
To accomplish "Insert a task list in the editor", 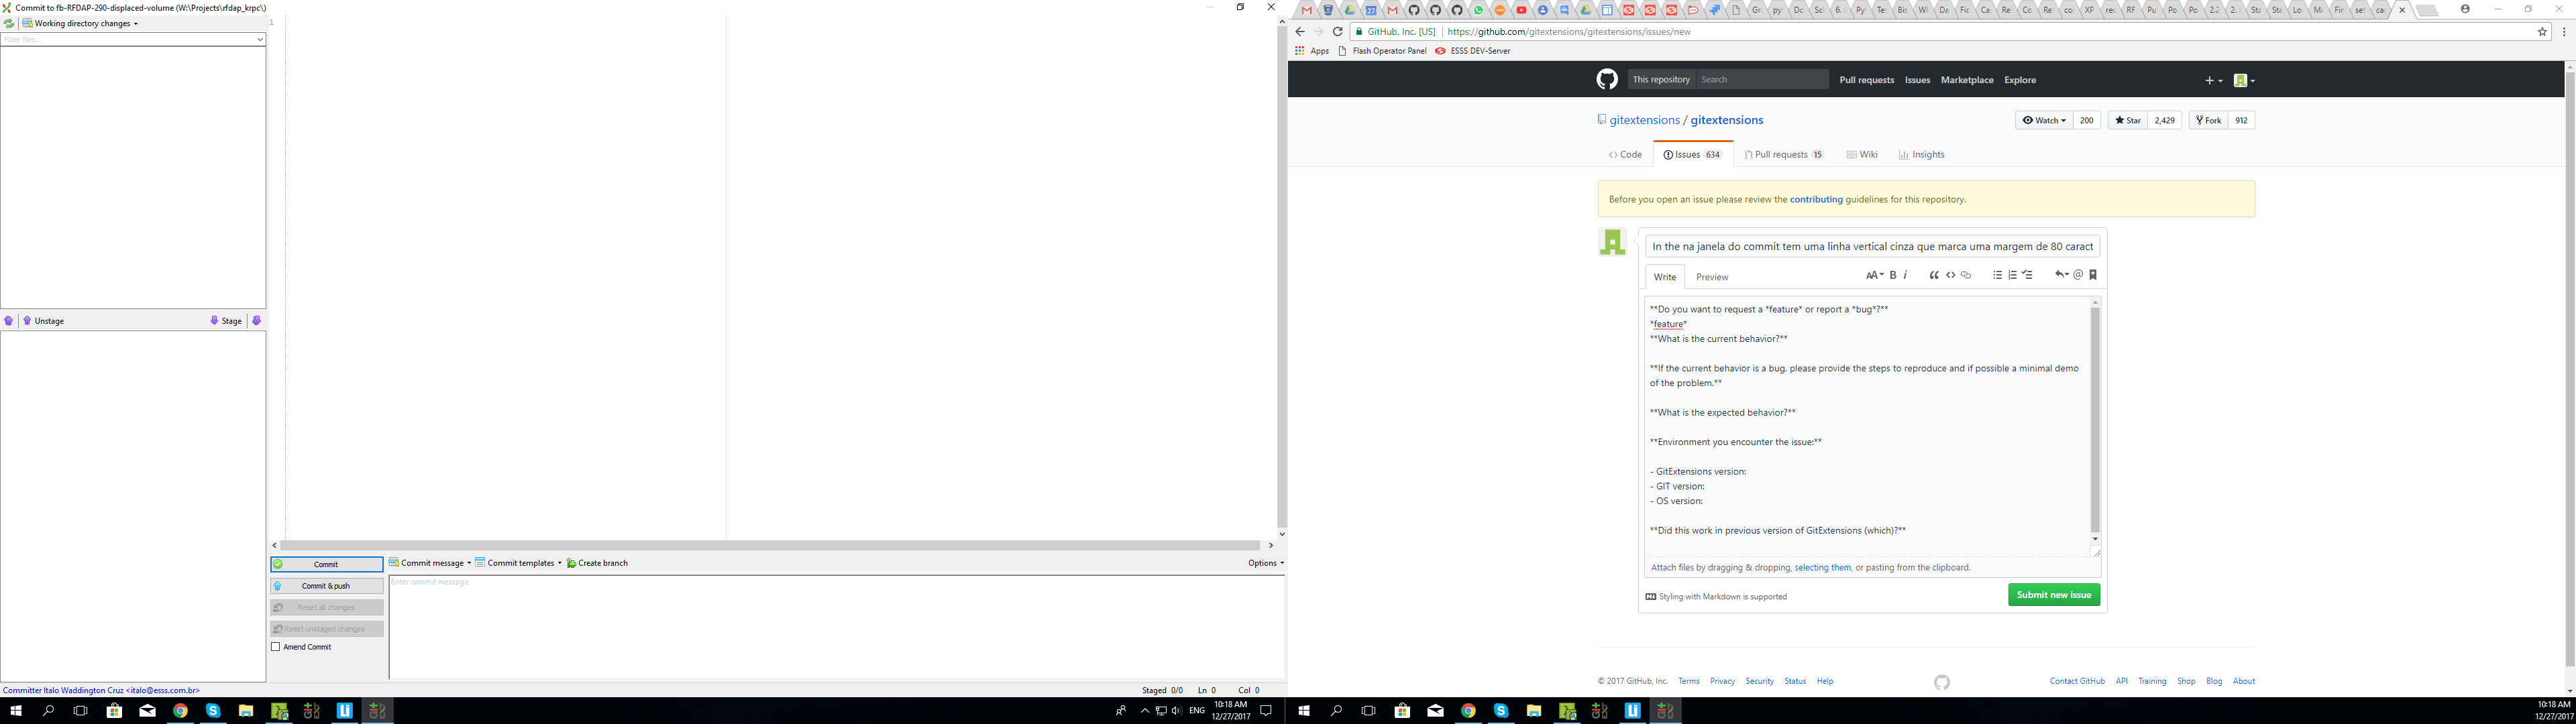I will click(x=2028, y=274).
